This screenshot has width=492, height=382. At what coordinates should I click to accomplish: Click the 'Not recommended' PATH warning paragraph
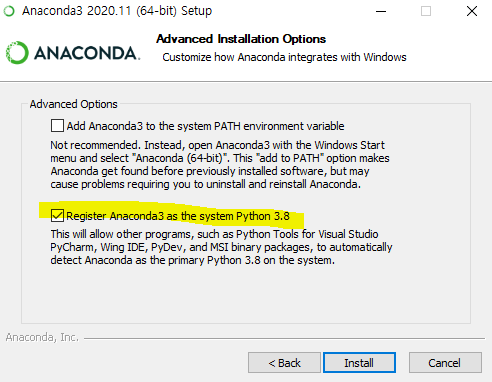(220, 165)
